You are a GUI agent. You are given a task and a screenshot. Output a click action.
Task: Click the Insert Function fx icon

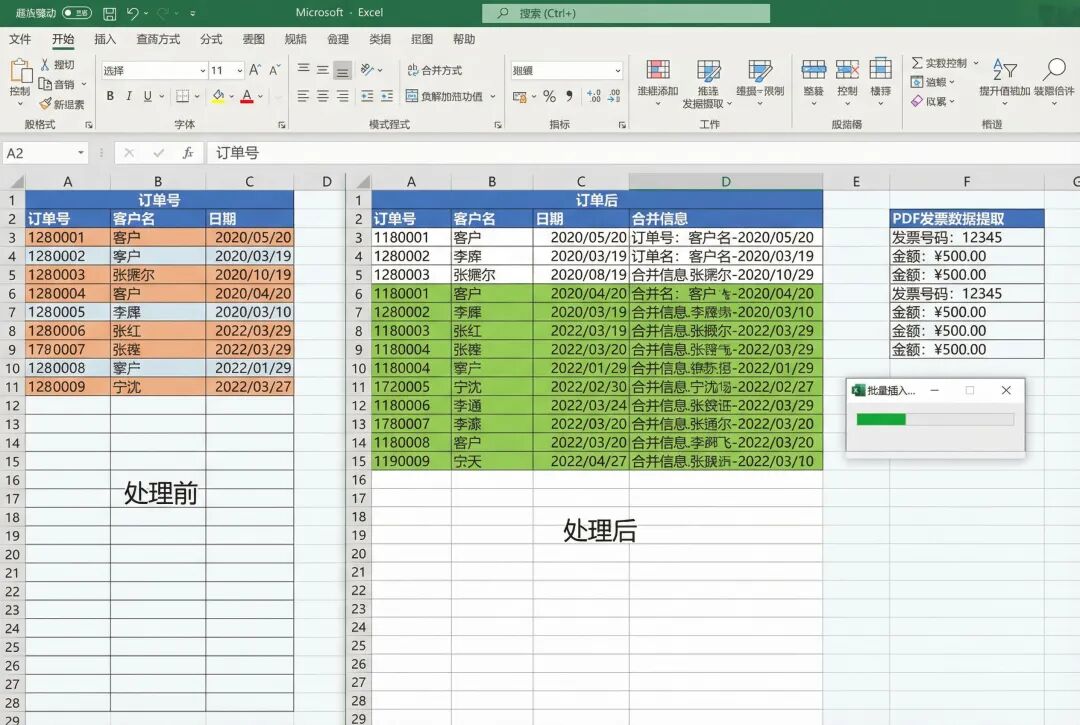(x=187, y=153)
